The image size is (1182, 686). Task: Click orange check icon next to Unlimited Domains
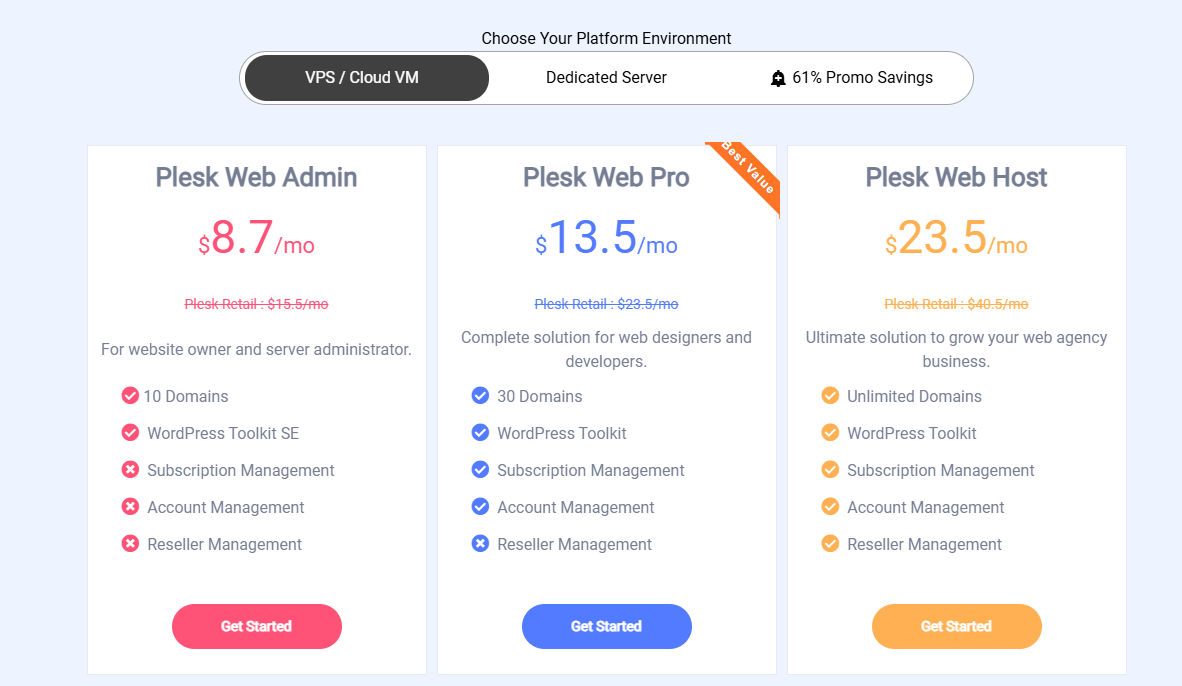coord(830,396)
